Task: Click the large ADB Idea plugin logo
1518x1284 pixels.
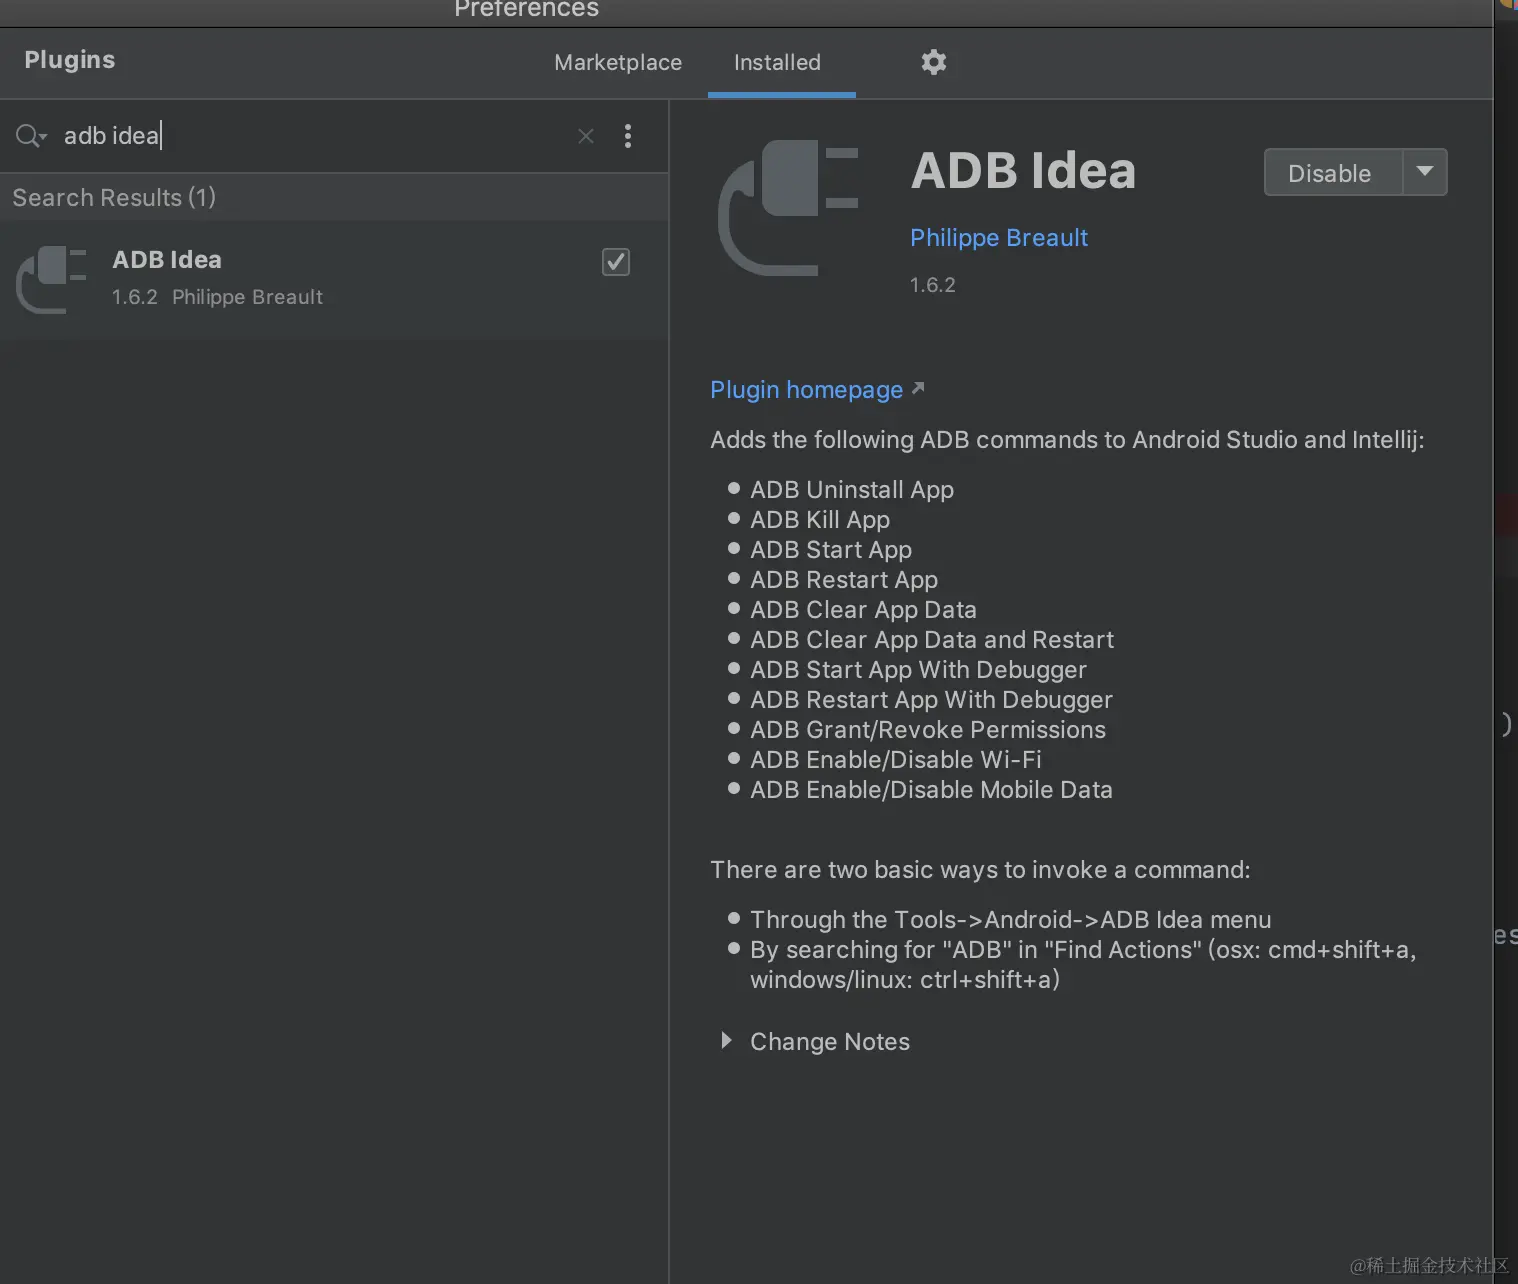Action: point(788,208)
